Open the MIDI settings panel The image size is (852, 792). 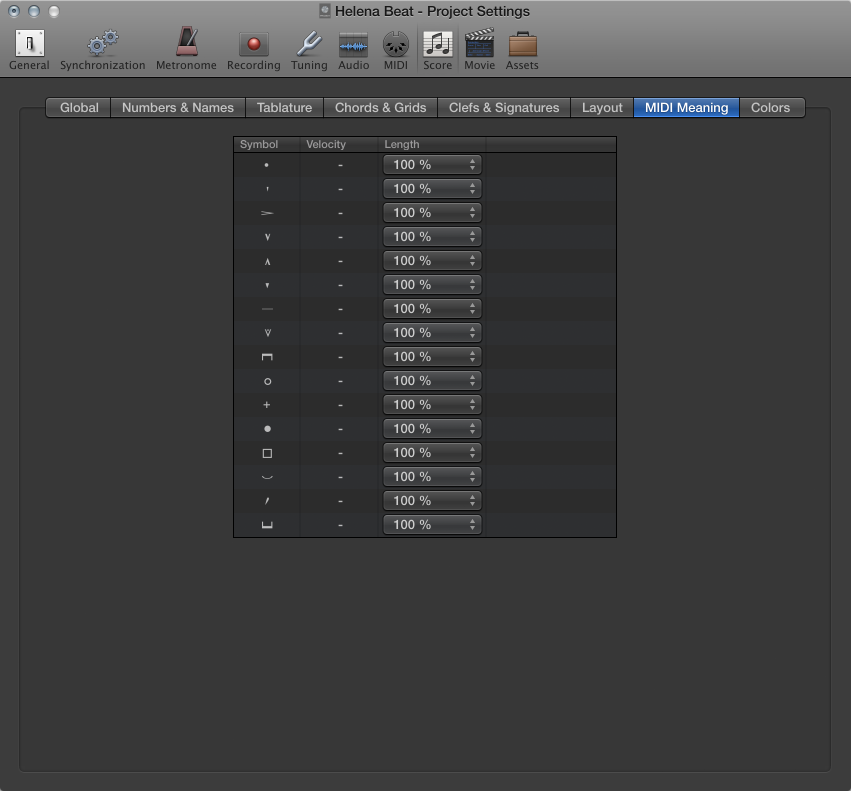click(x=395, y=45)
